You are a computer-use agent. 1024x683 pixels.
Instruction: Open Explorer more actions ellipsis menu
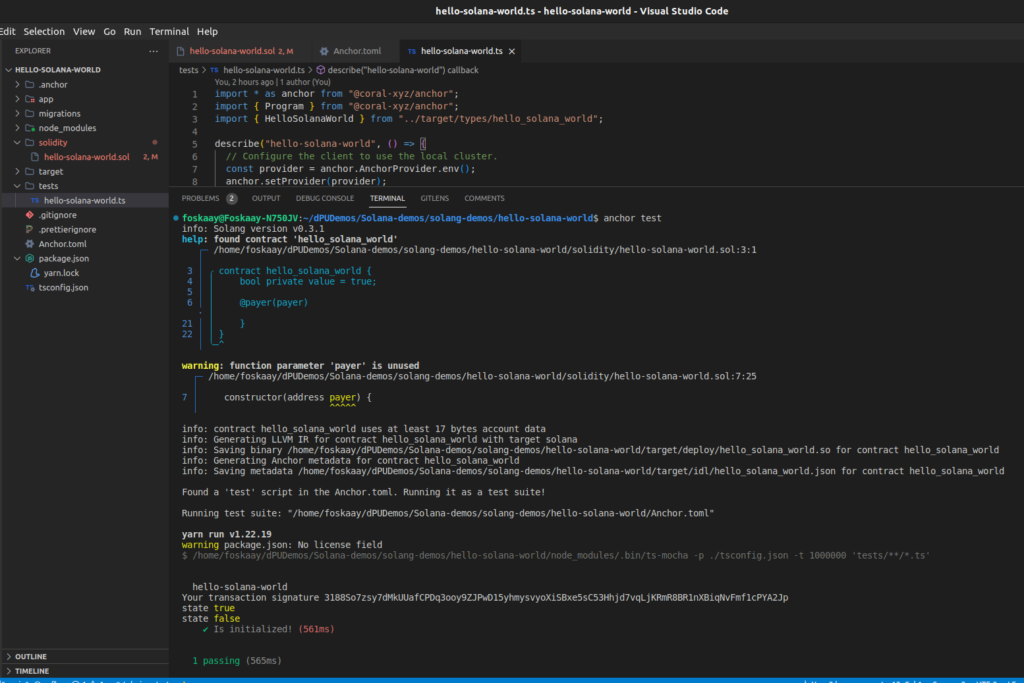[x=153, y=51]
